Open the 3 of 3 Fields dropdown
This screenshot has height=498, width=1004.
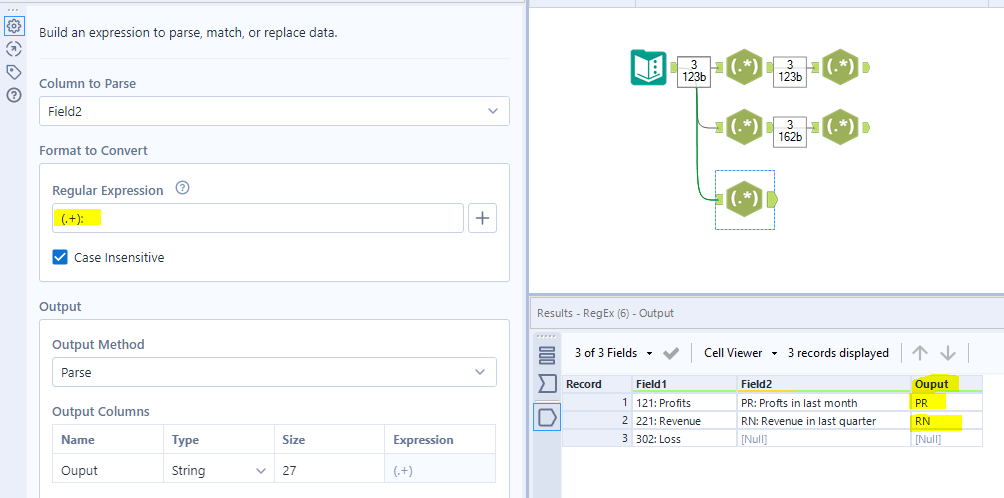point(613,353)
